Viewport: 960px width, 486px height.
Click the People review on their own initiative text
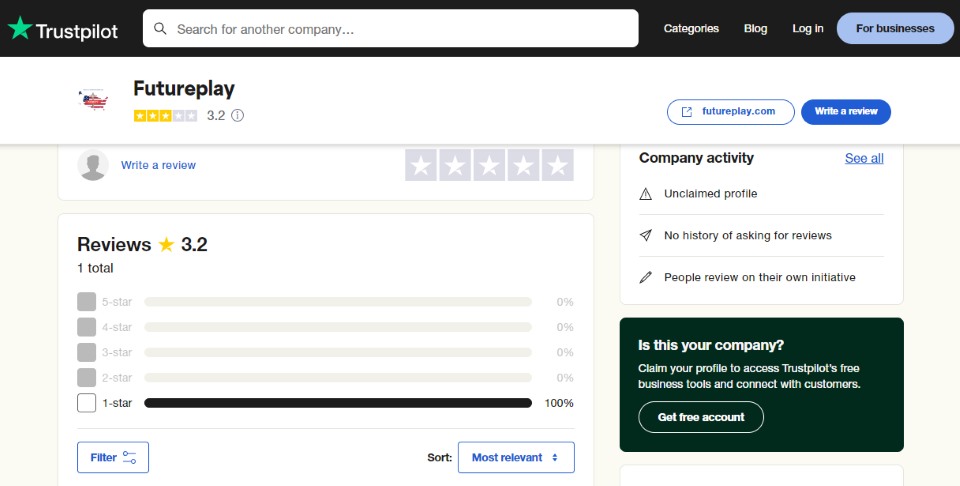pyautogui.click(x=760, y=277)
